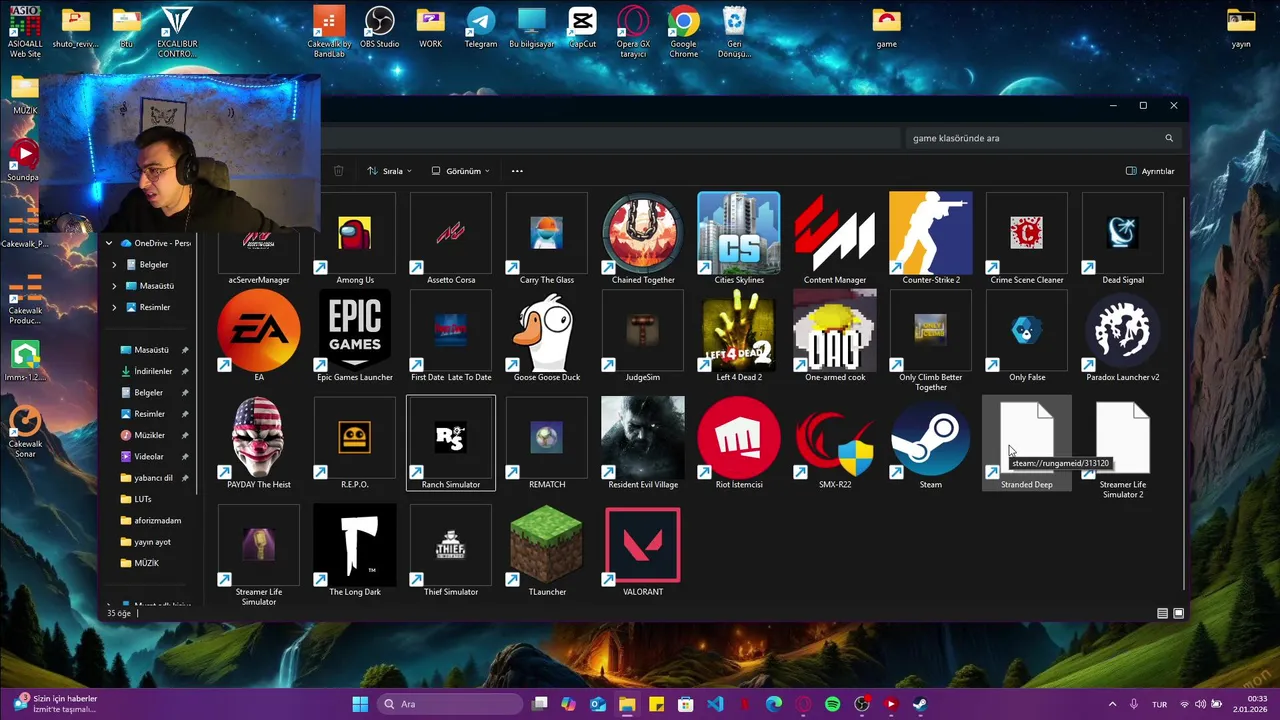Open the Google Chrome desktop icon
The width and height of the screenshot is (1280, 720).
[684, 32]
